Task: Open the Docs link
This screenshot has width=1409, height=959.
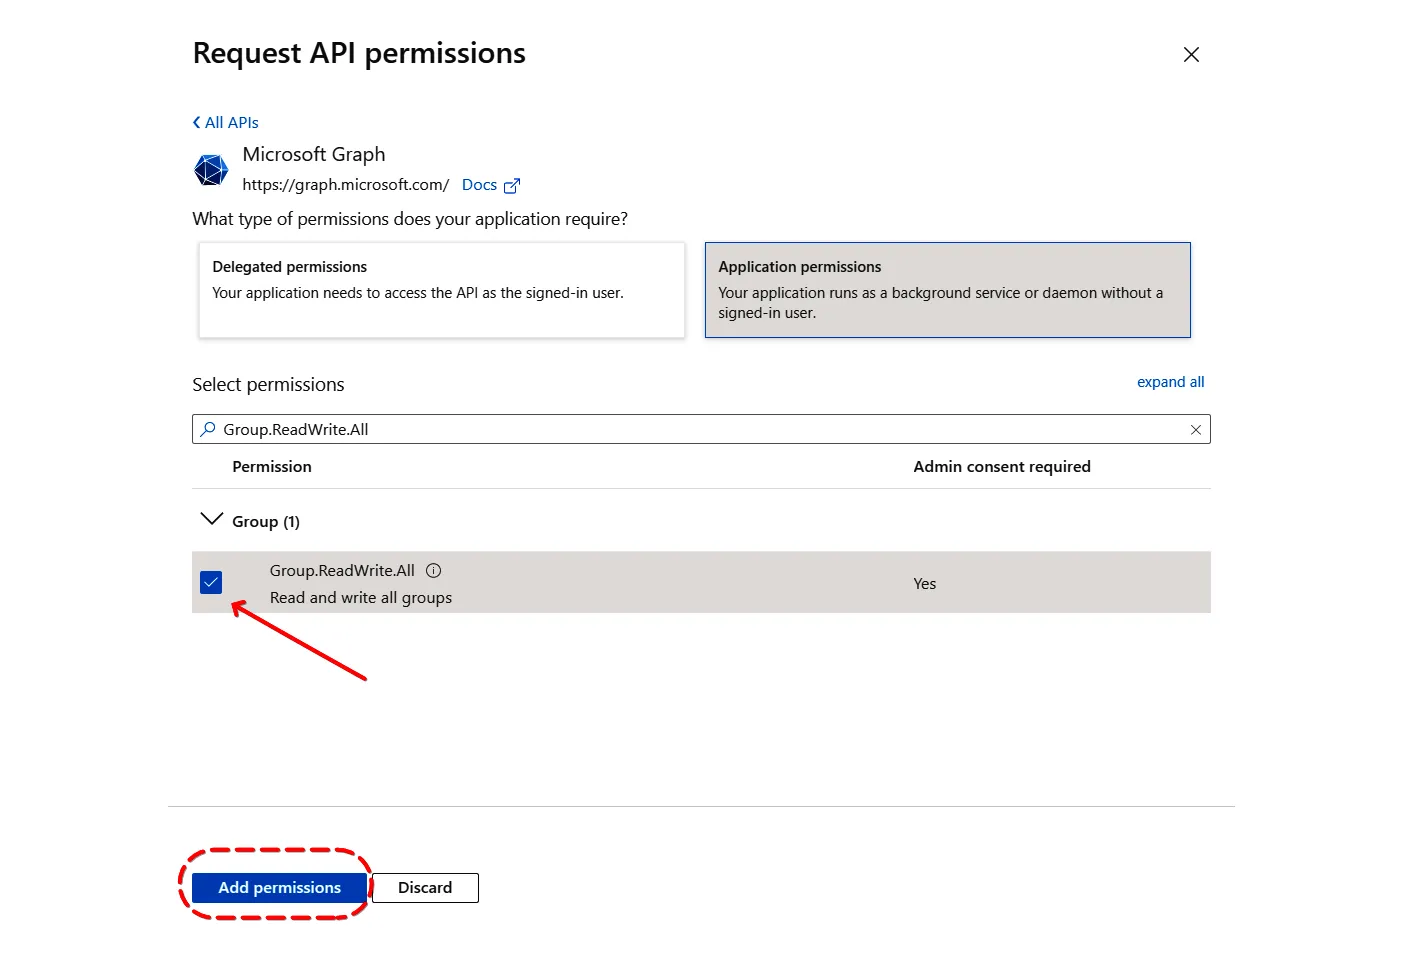Action: coord(479,185)
